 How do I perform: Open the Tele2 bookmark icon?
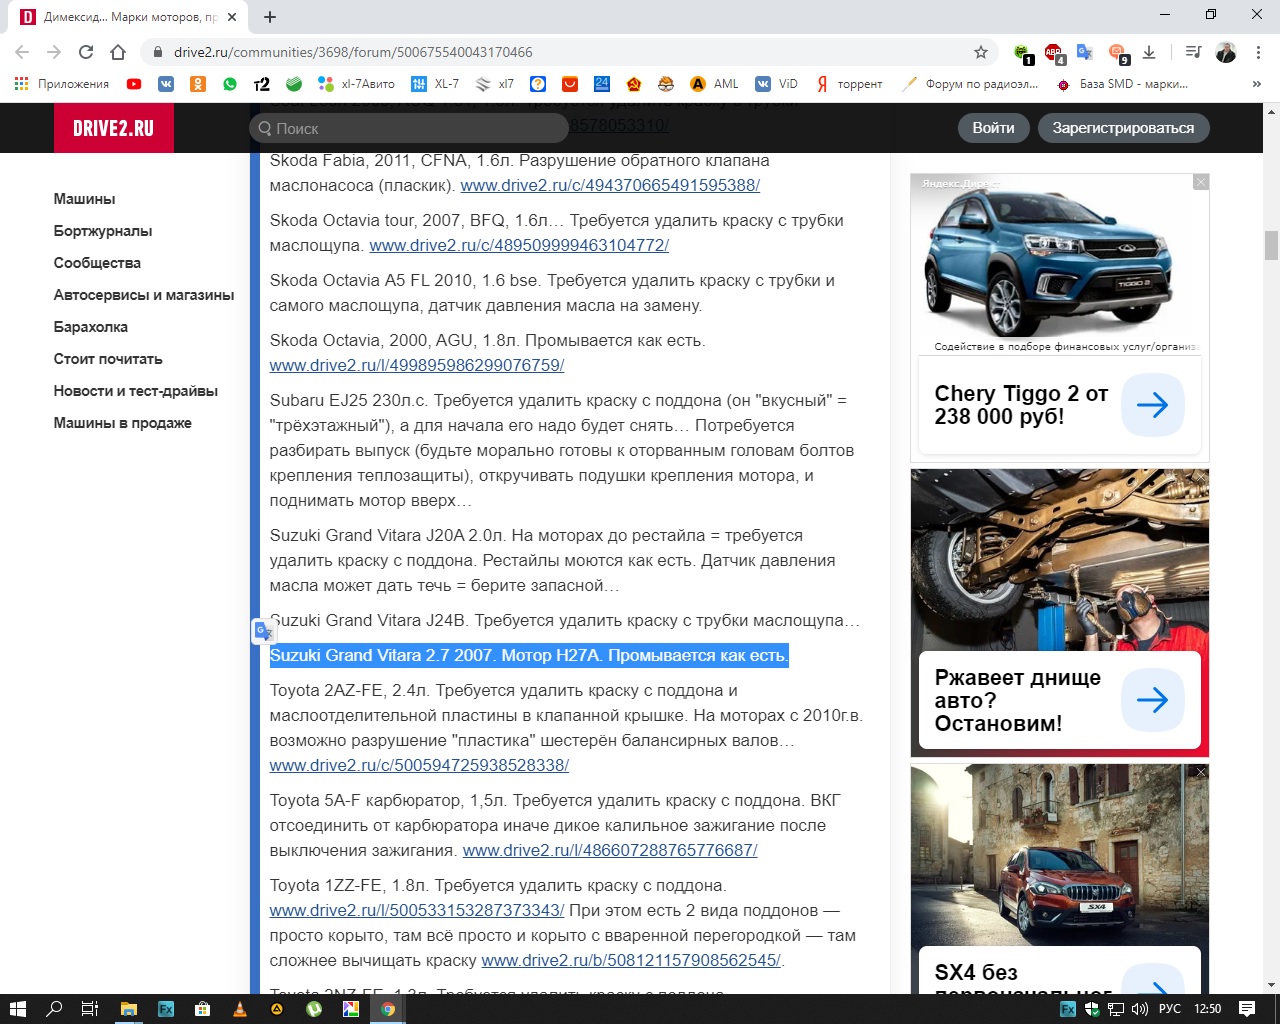262,84
